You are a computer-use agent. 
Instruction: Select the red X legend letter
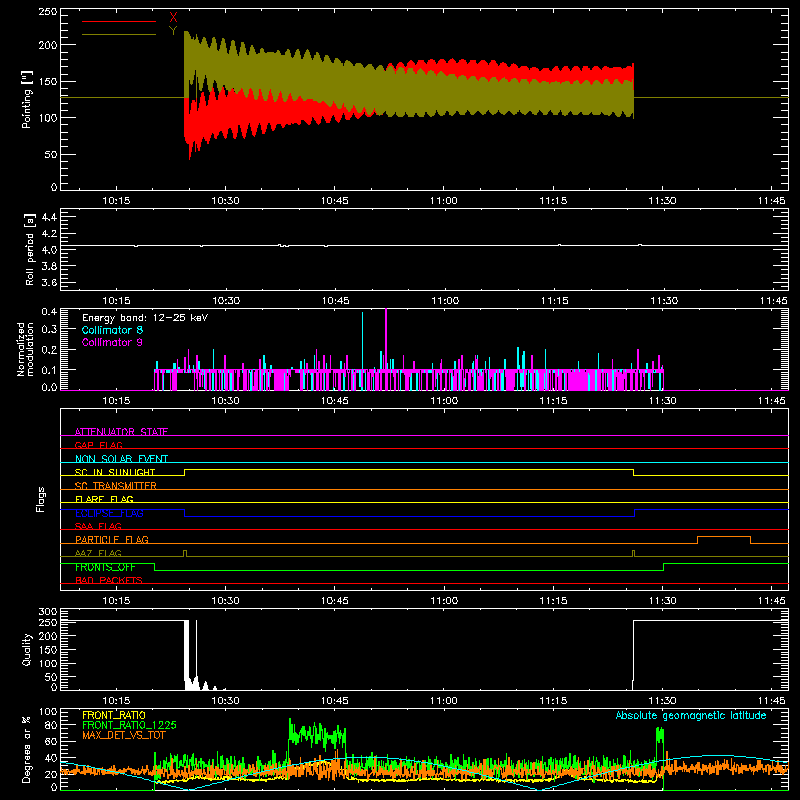(x=173, y=18)
